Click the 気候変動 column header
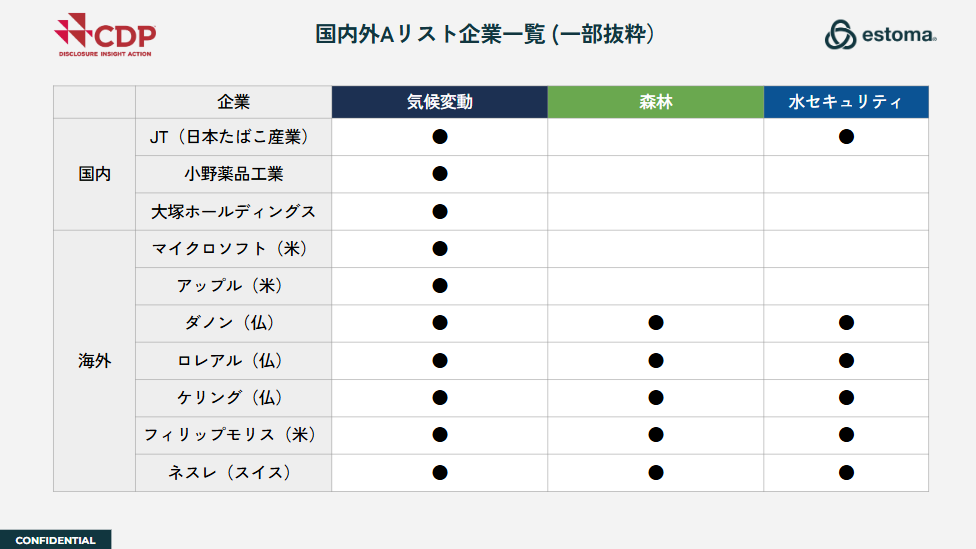The width and height of the screenshot is (976, 549). [x=439, y=102]
